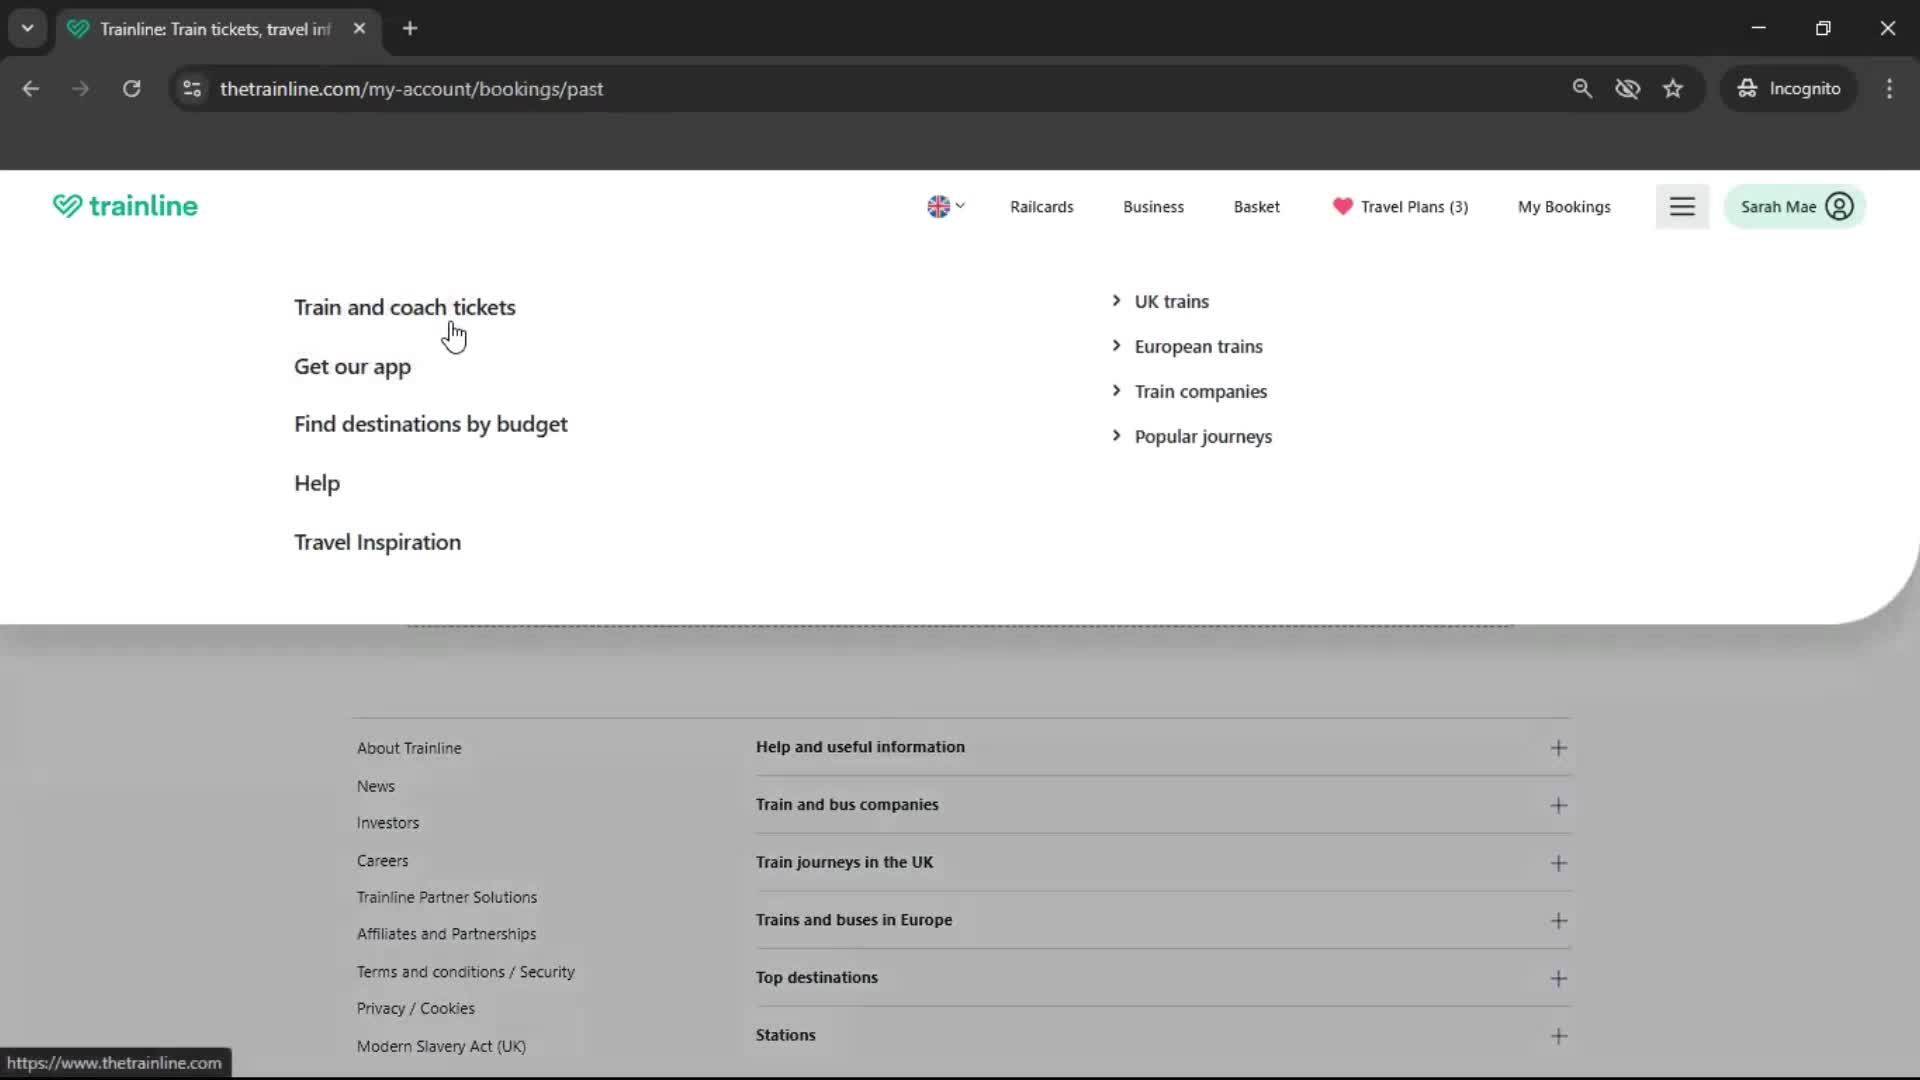Open My Bookings from the header
Viewport: 1920px width, 1080px height.
click(x=1564, y=206)
